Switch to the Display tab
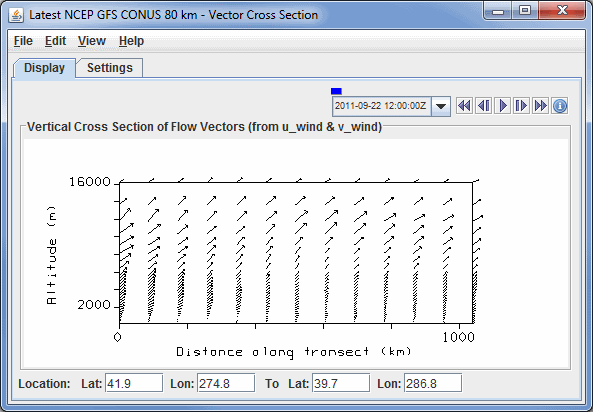 tap(44, 68)
